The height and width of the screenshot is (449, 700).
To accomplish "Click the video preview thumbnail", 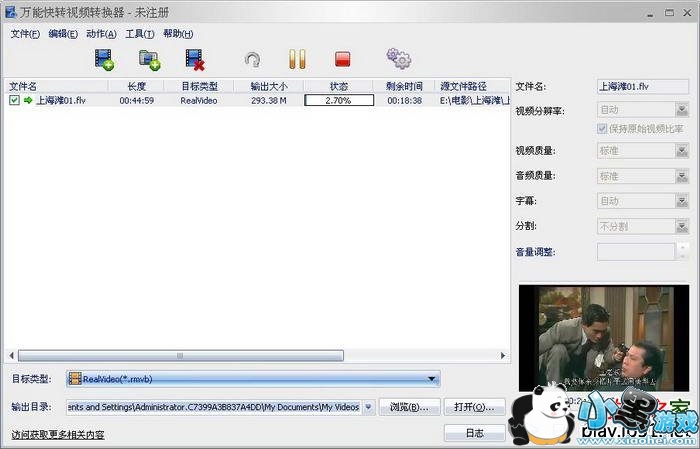I will pos(604,338).
